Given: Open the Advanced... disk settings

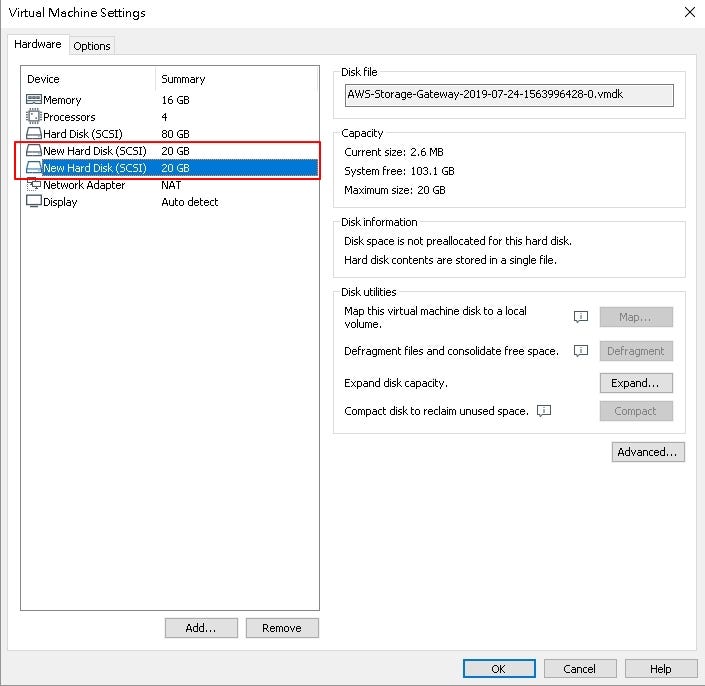Looking at the screenshot, I should pos(648,452).
